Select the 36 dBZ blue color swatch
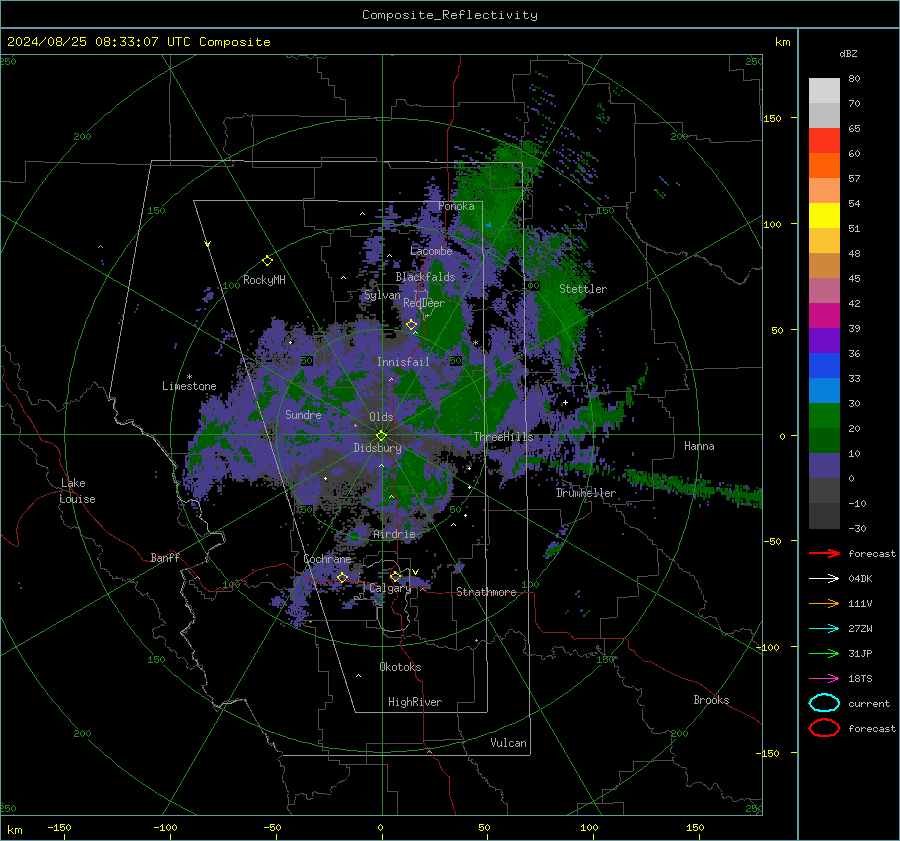 pyautogui.click(x=824, y=365)
